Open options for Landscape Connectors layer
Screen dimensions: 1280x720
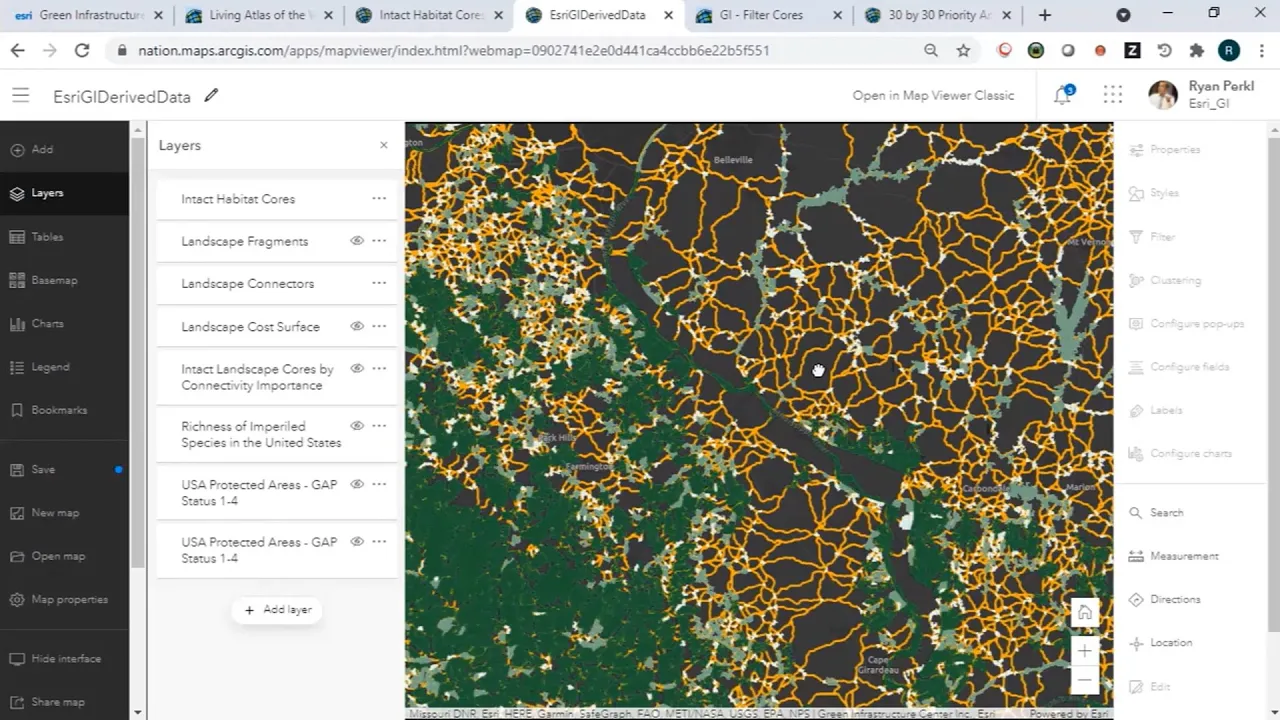379,283
